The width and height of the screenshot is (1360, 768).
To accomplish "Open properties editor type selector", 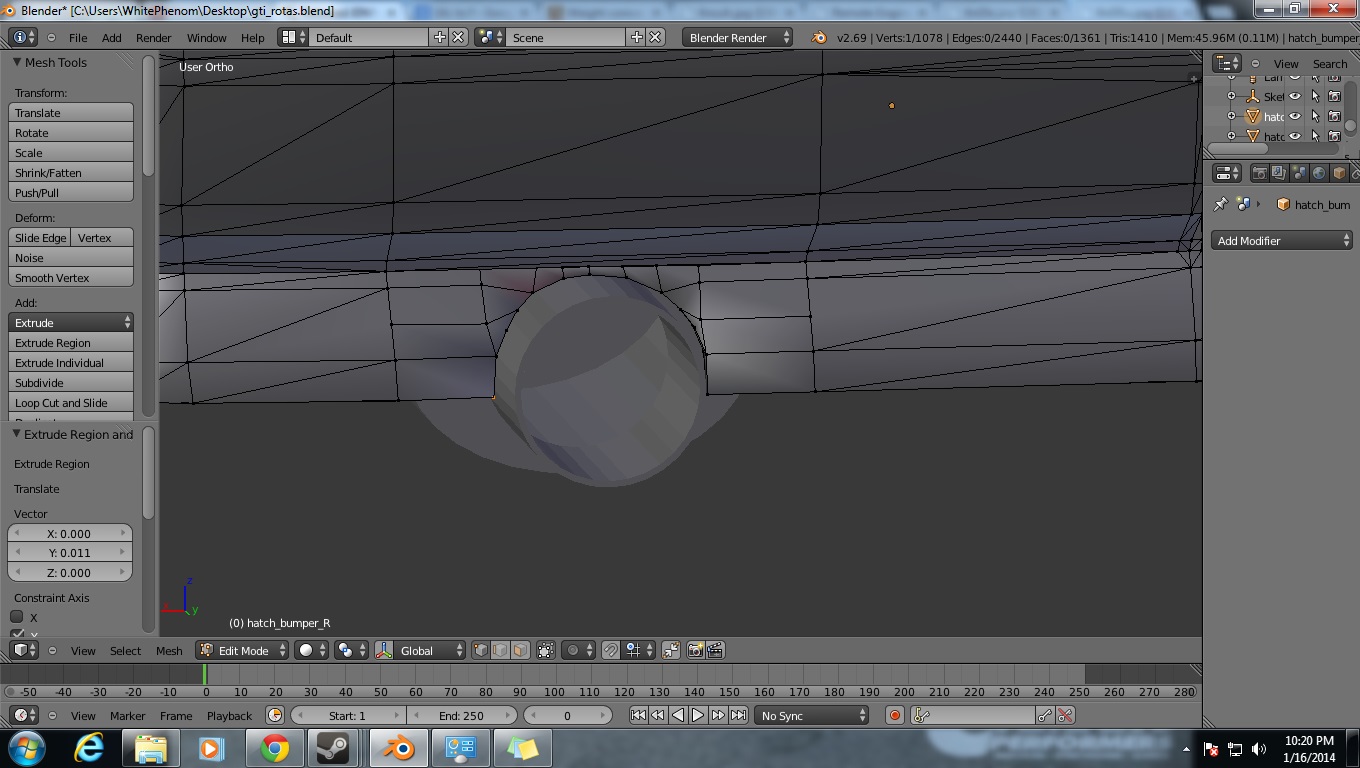I will pyautogui.click(x=1227, y=173).
